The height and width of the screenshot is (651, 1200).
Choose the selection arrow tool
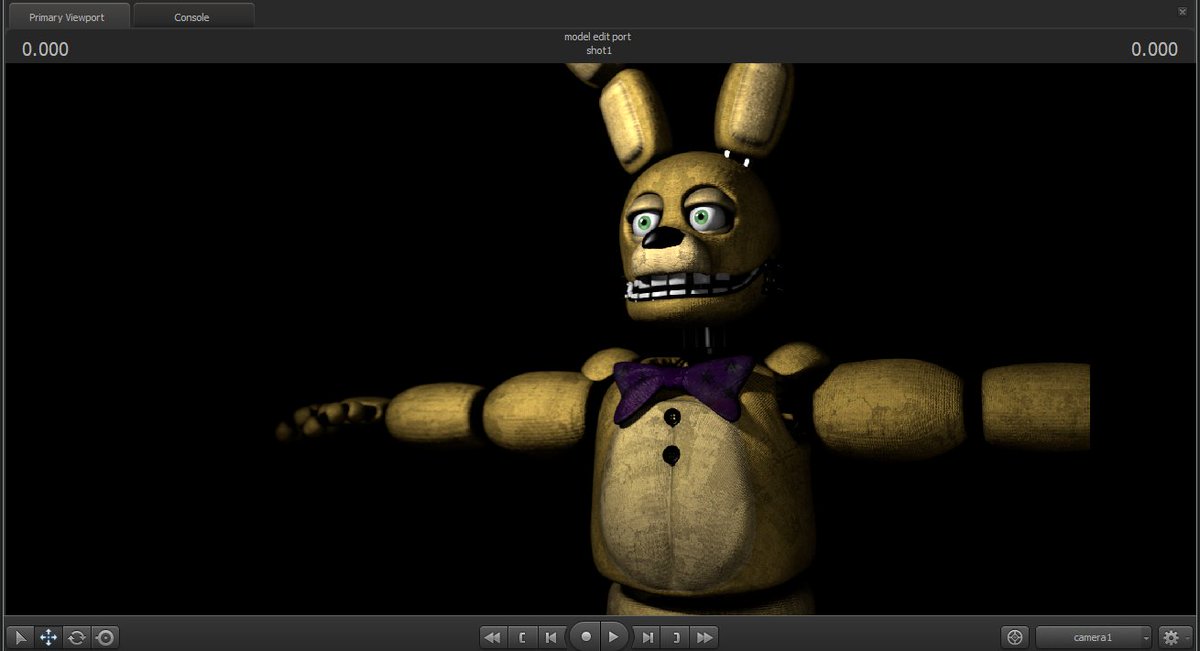click(20, 637)
